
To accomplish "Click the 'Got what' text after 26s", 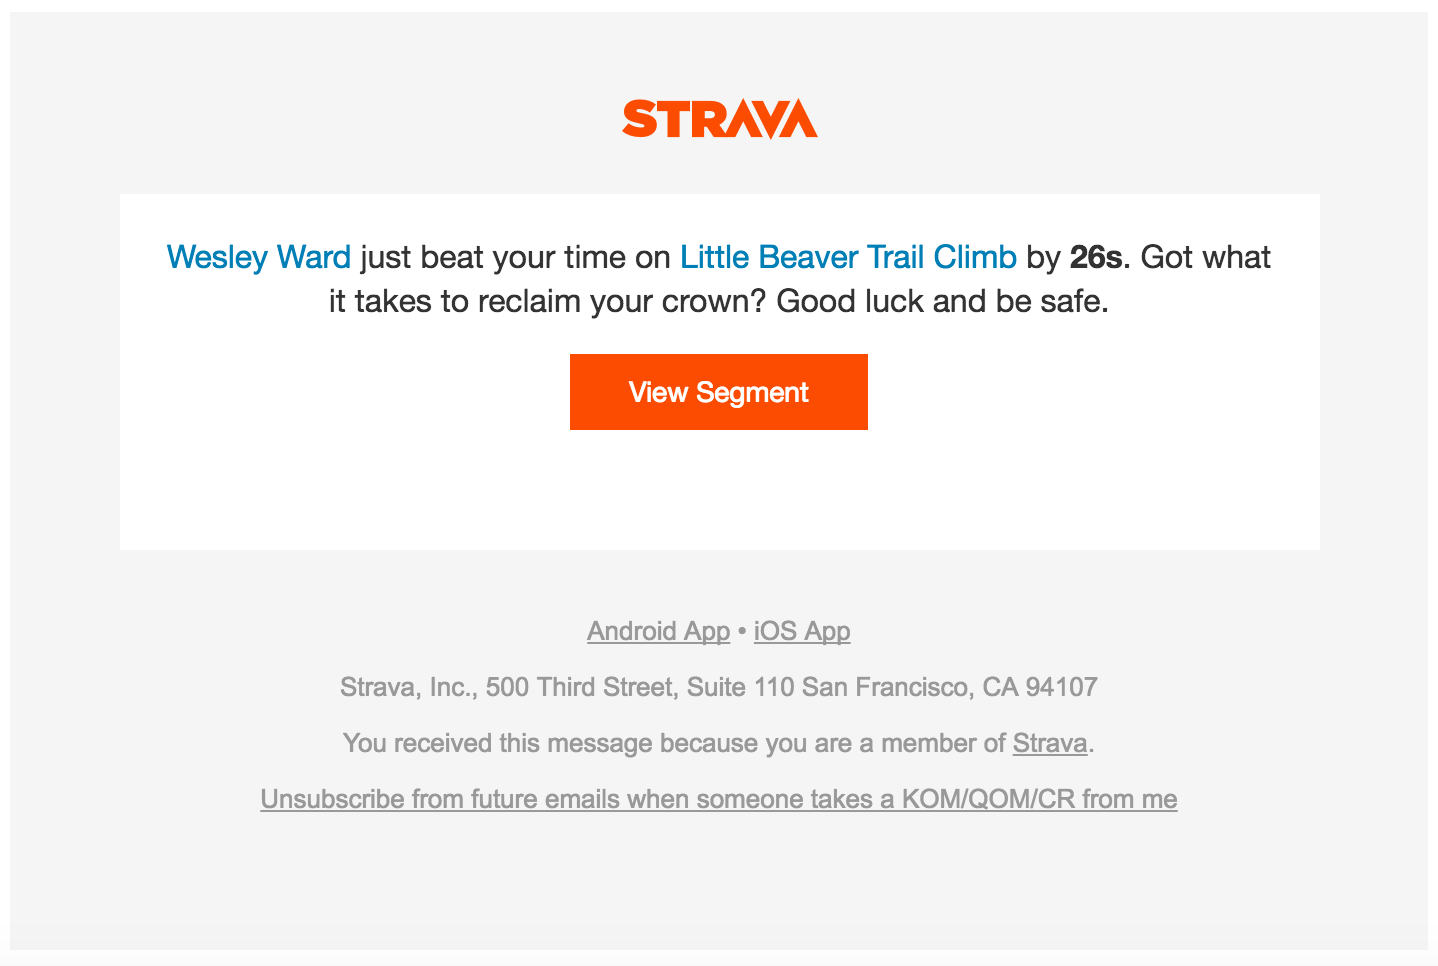I will coord(1205,257).
